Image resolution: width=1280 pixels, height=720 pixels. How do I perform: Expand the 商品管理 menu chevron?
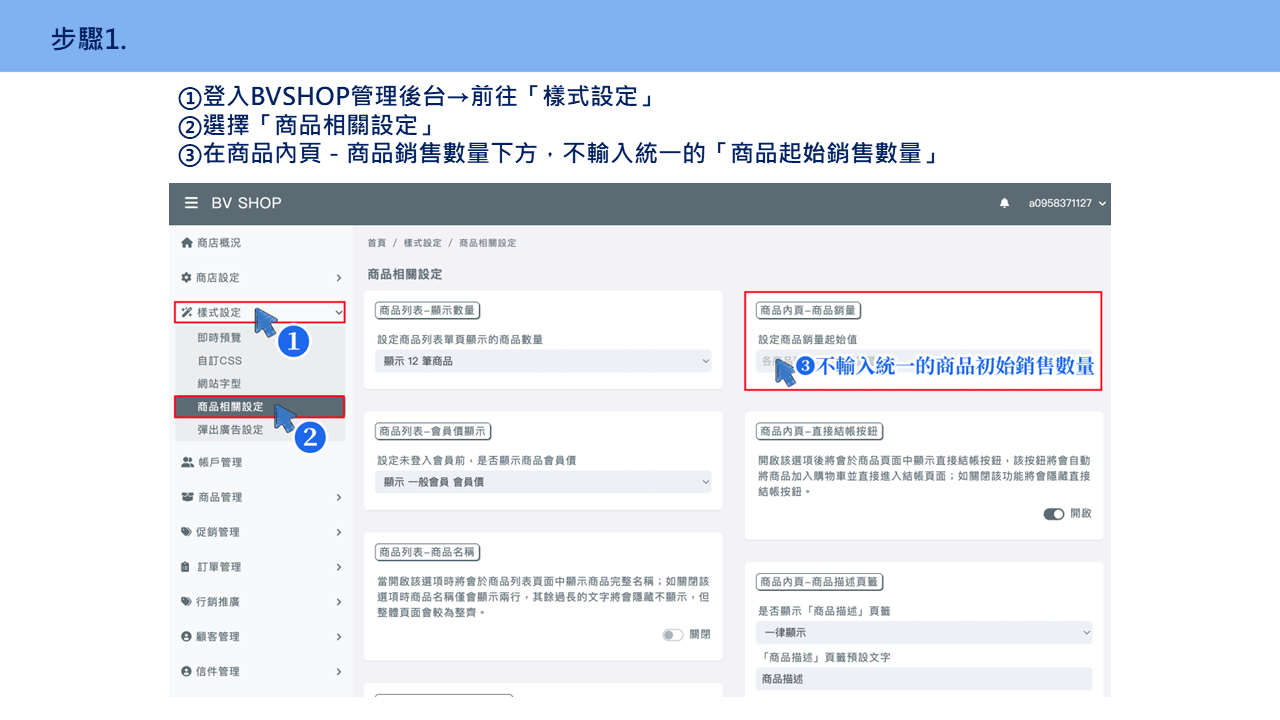pyautogui.click(x=339, y=497)
